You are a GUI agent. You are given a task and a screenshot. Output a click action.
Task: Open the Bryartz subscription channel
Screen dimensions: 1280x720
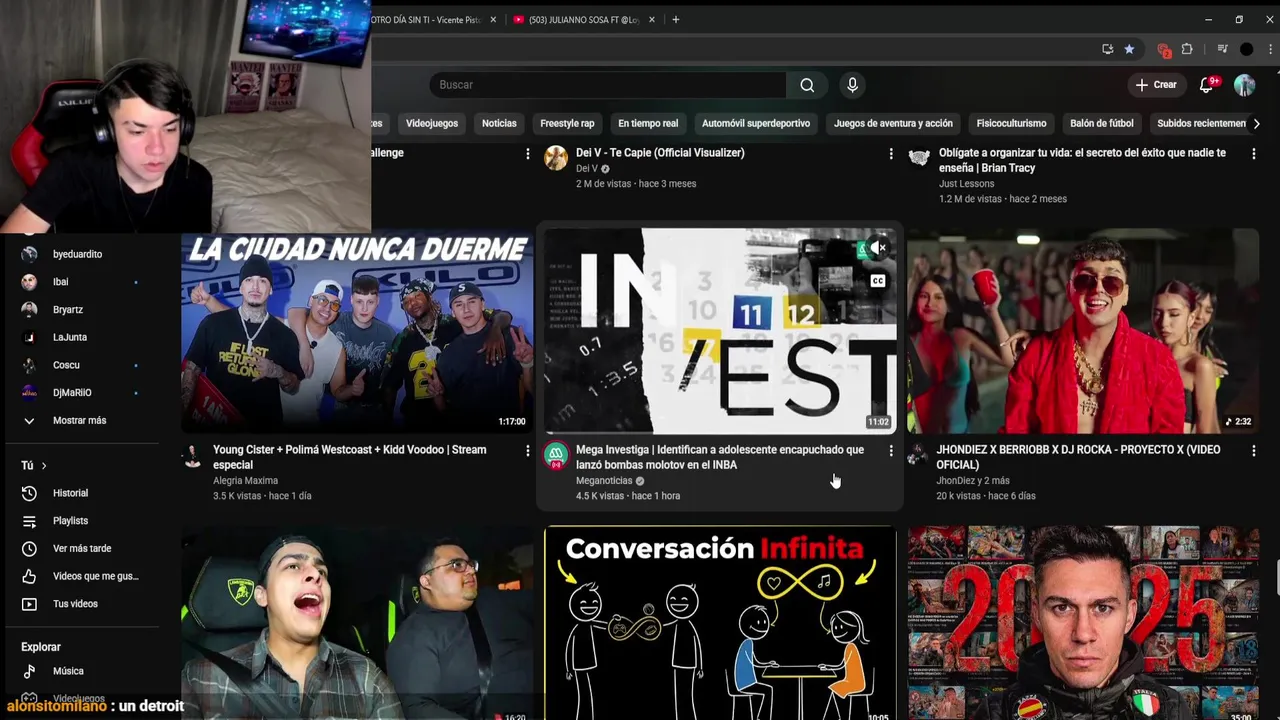(x=82, y=310)
